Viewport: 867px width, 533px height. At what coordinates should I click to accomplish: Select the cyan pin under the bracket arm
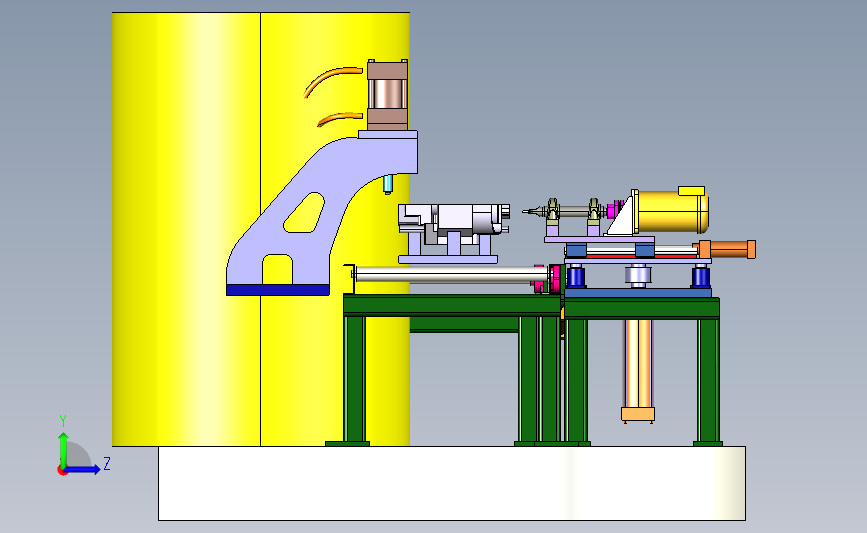388,184
